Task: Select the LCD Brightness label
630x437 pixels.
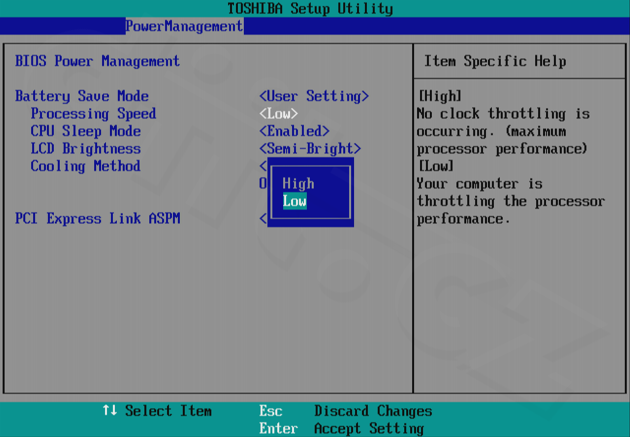Action: 86,149
